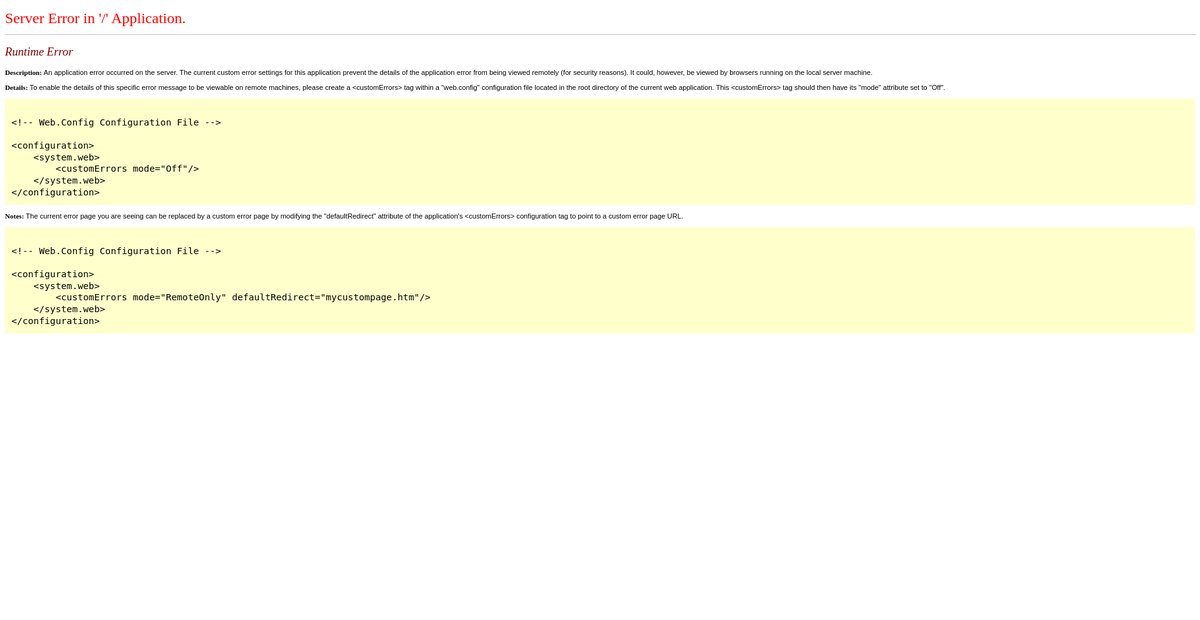The width and height of the screenshot is (1200, 620).
Task: Click the sentence starting "An application error occurred"
Action: pyautogui.click(x=457, y=73)
